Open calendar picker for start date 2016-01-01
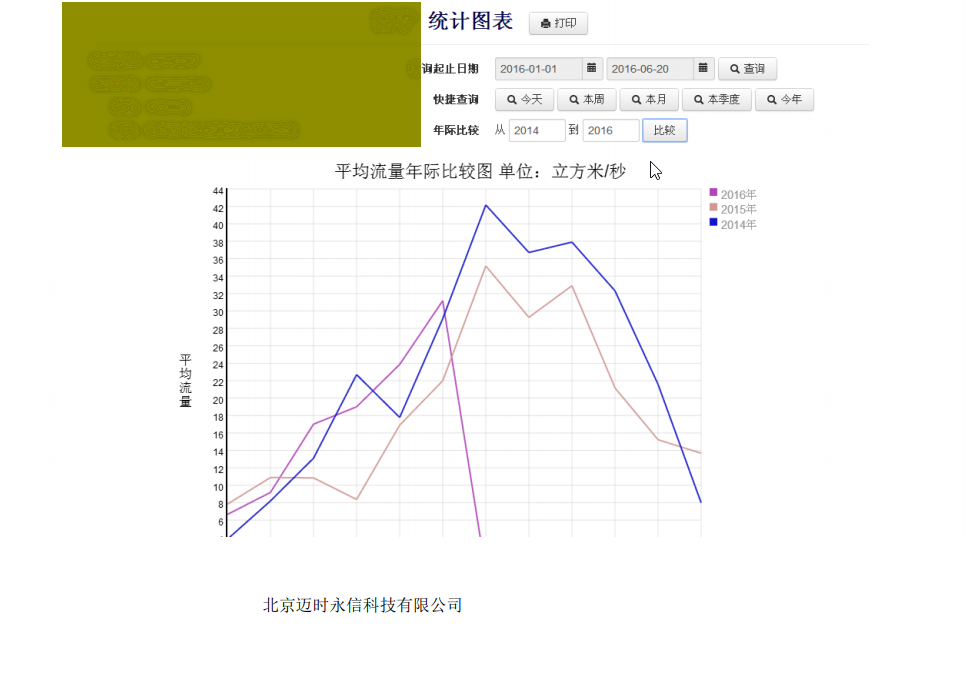The width and height of the screenshot is (965, 679). coord(591,69)
